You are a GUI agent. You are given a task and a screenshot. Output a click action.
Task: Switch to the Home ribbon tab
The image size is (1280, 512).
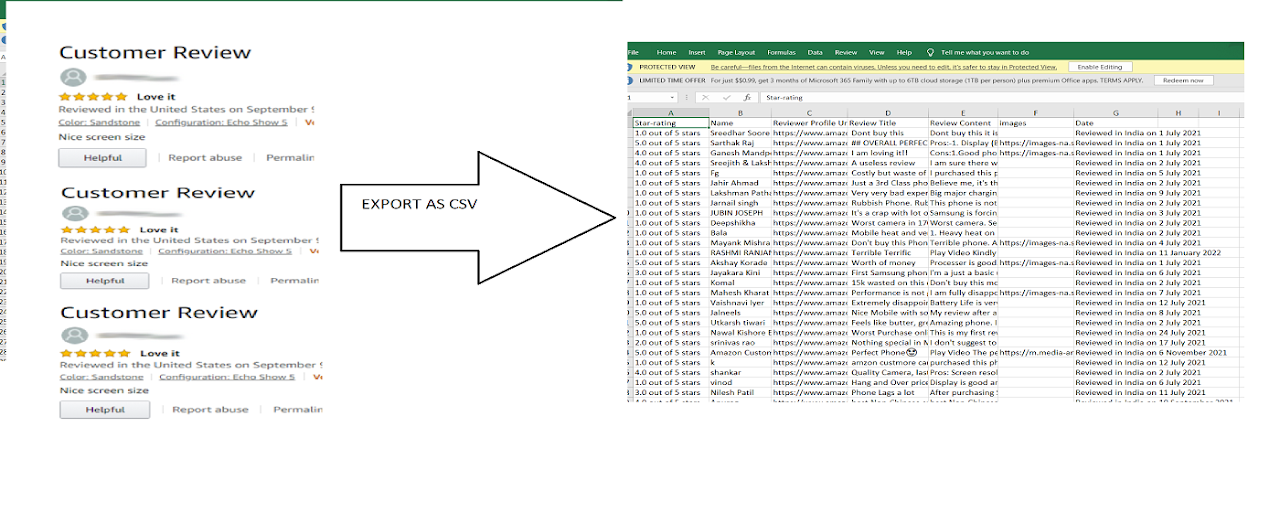666,52
